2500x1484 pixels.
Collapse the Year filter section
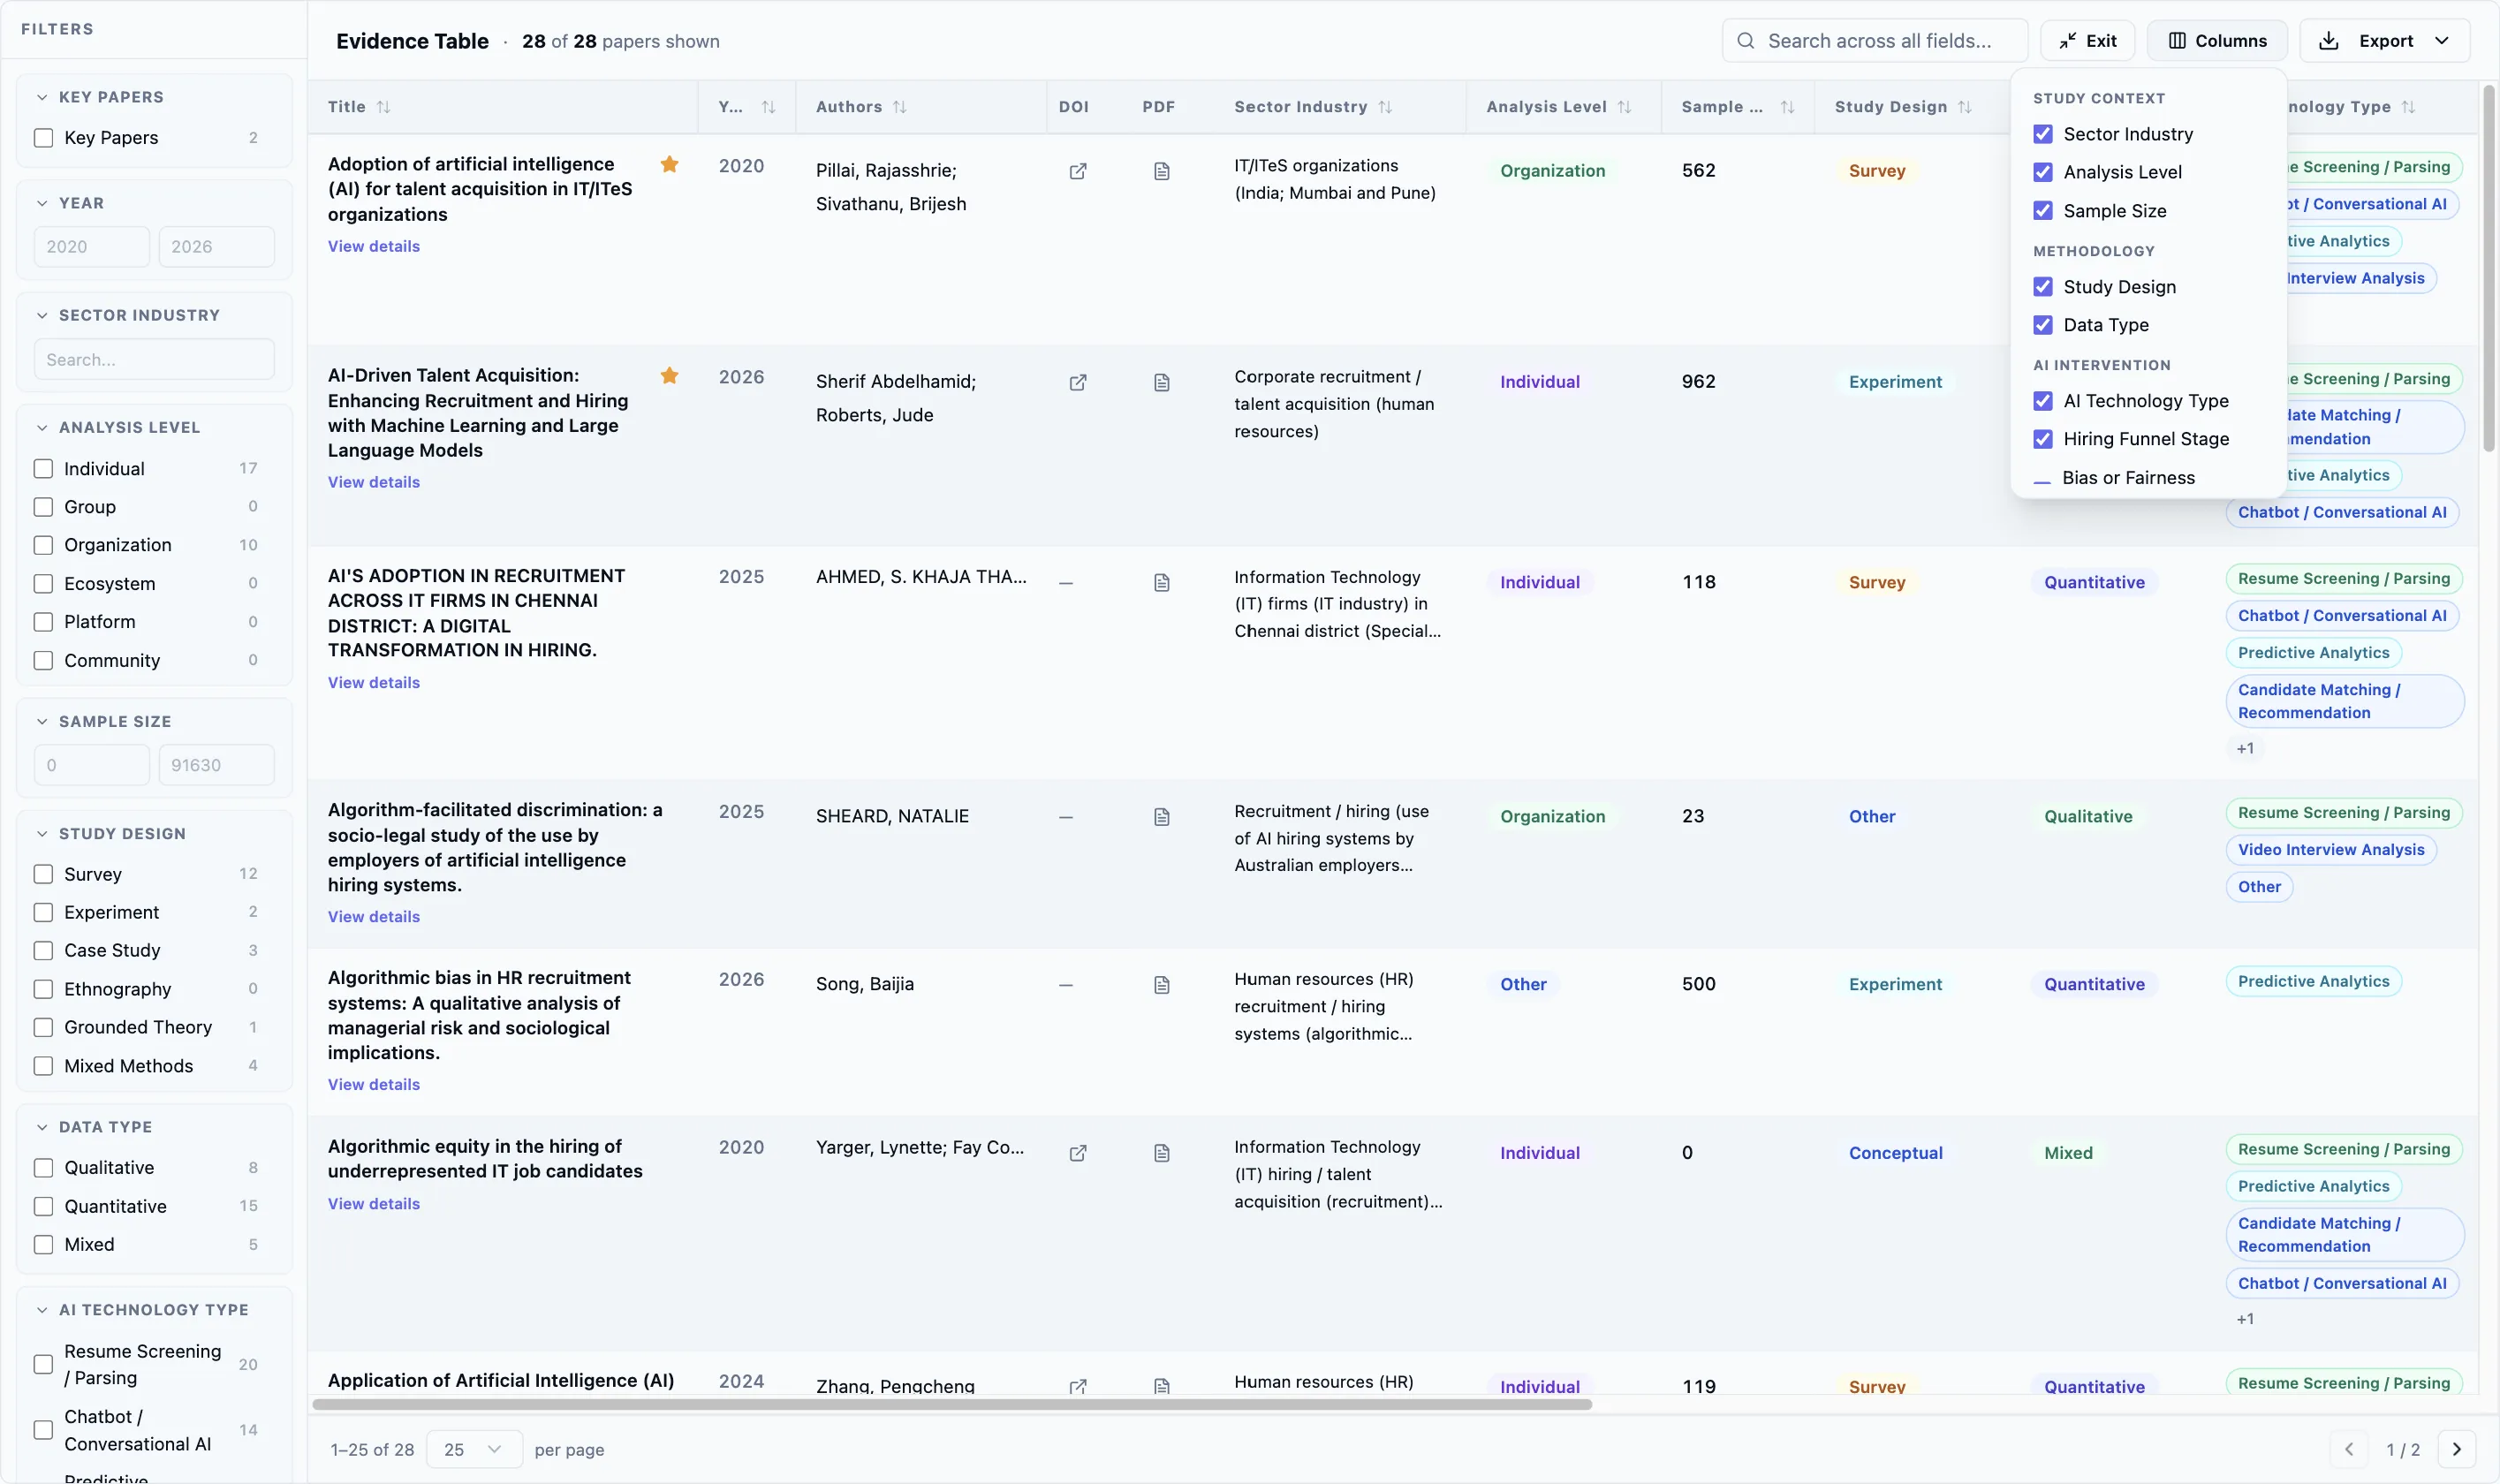(x=42, y=203)
